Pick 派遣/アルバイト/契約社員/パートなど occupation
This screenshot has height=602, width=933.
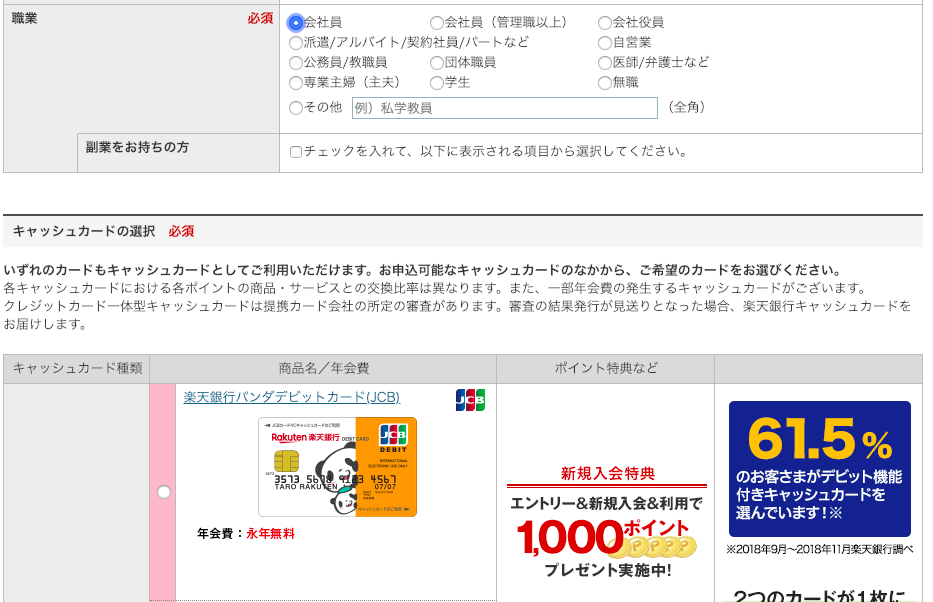pos(296,43)
